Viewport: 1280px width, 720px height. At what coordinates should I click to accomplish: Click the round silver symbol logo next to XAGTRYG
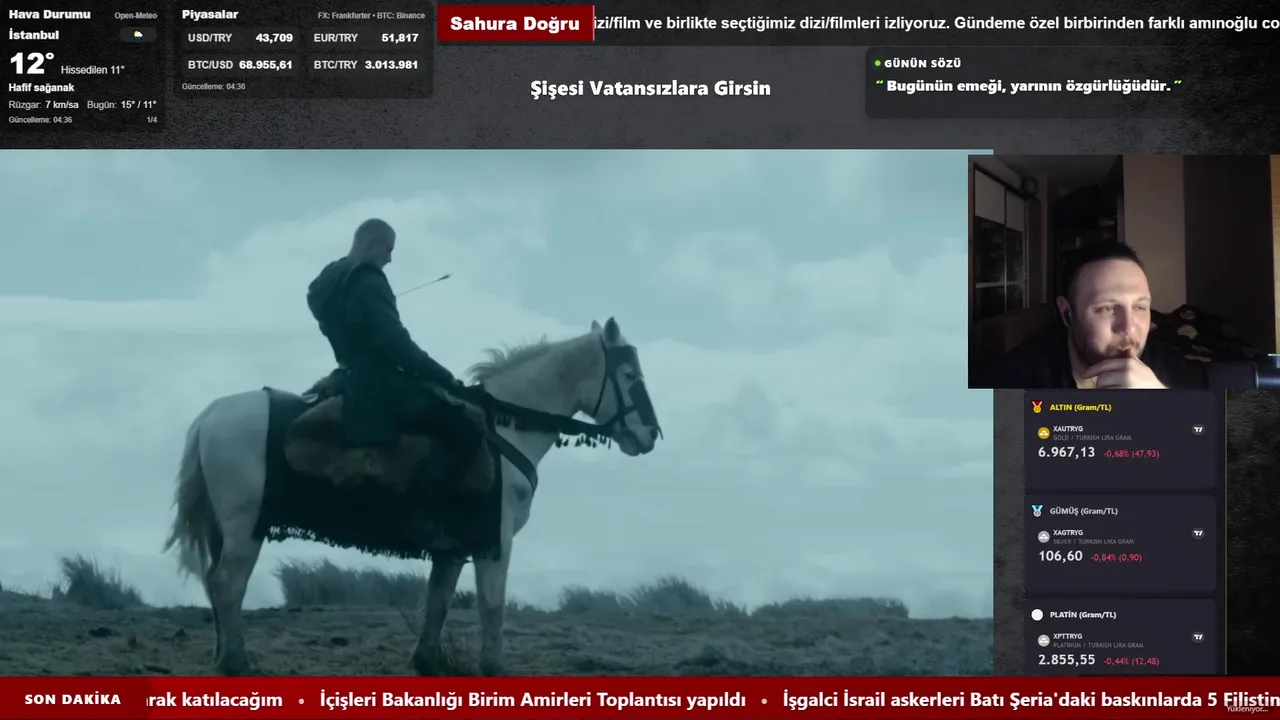click(x=1044, y=537)
